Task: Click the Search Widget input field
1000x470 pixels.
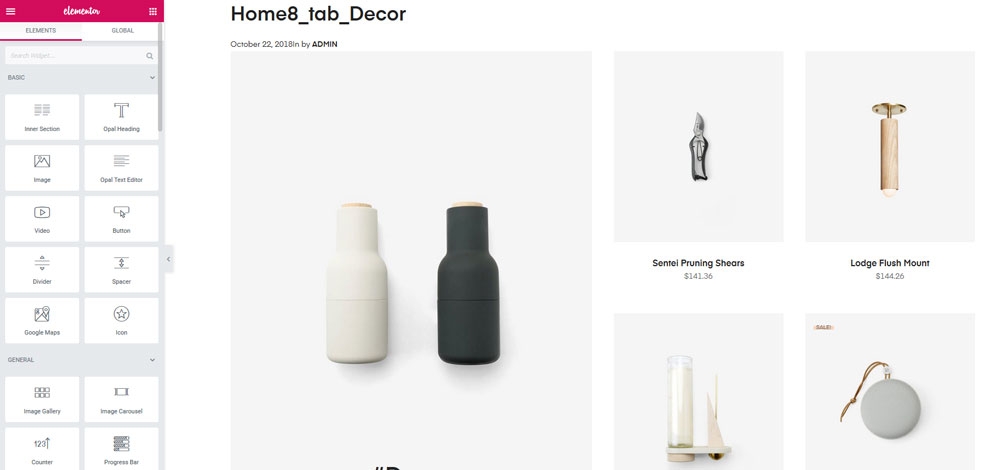Action: (x=80, y=56)
